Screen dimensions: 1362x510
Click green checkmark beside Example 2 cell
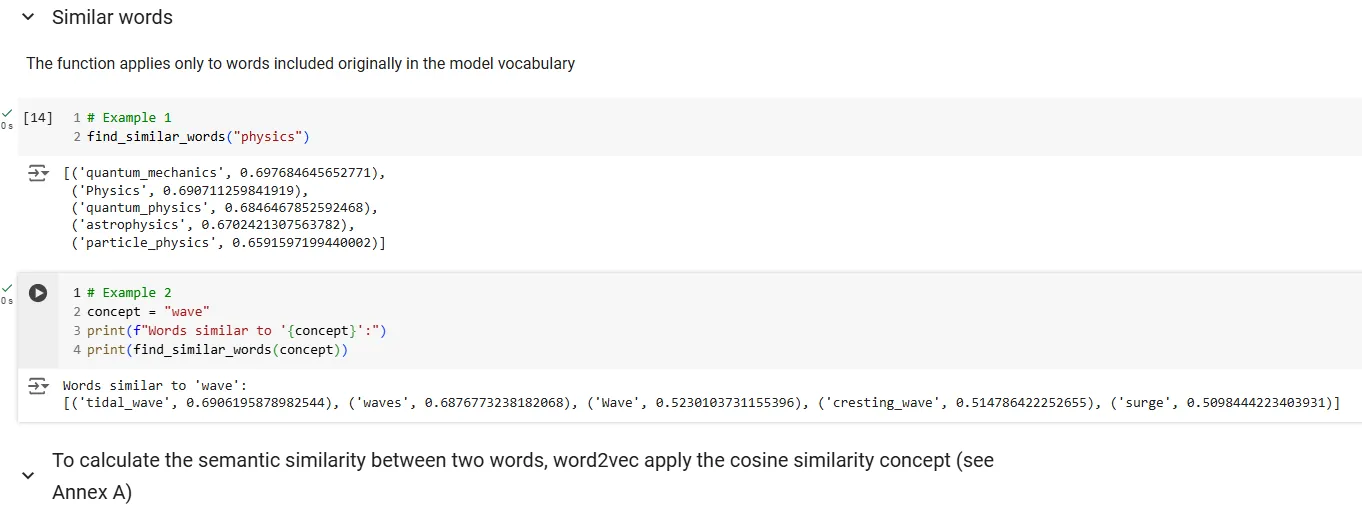coord(7,289)
